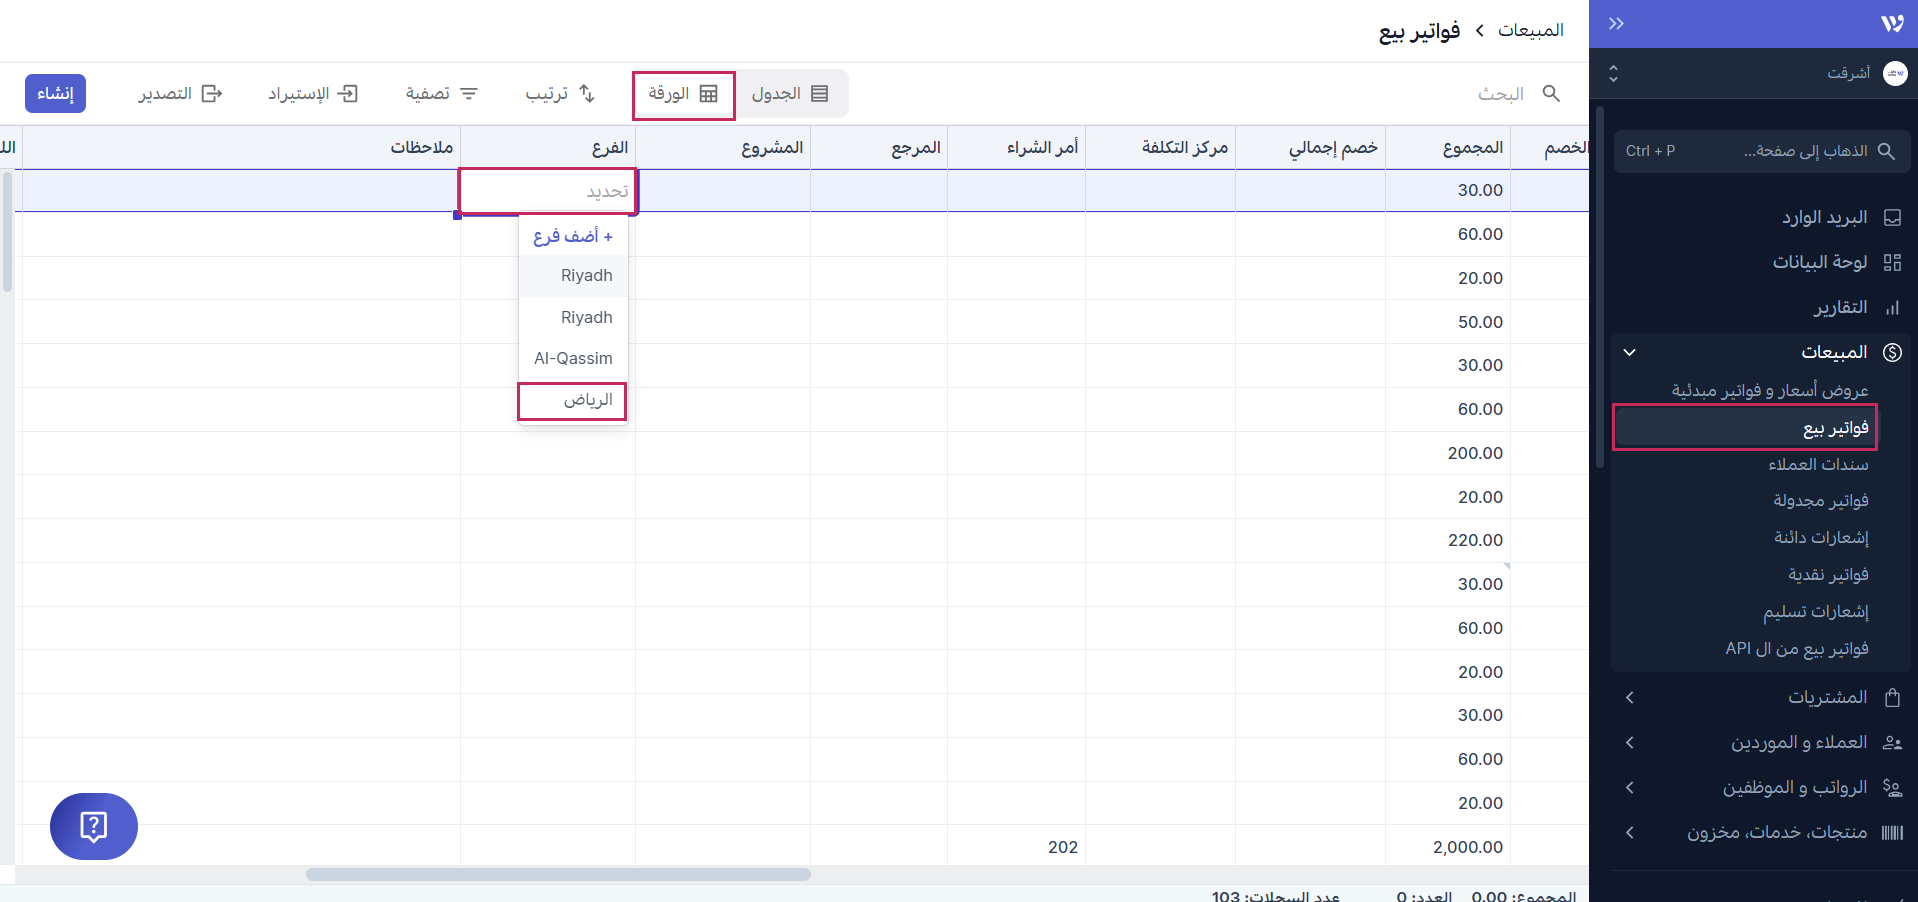The image size is (1918, 902).
Task: Open the help widget question mark icon
Action: [93, 827]
